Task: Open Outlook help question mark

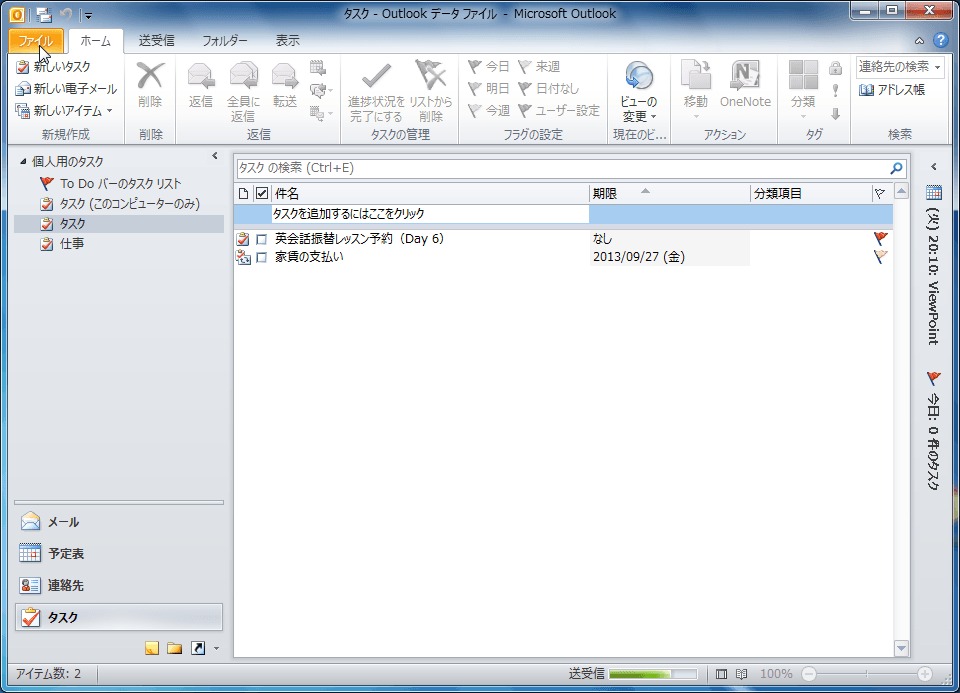Action: pyautogui.click(x=940, y=40)
